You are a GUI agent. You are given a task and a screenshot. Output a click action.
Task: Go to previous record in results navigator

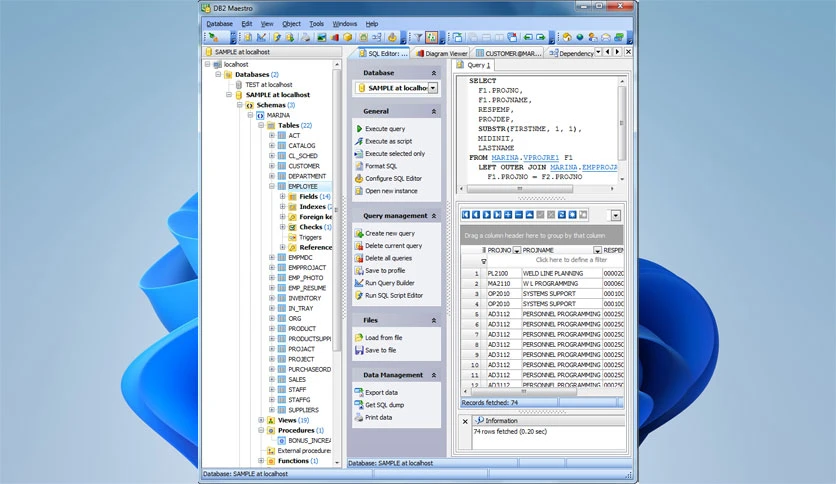476,215
